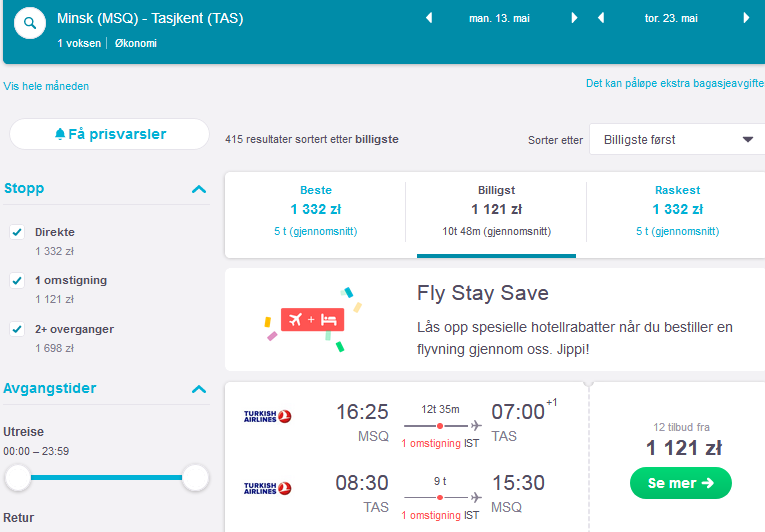Viewport: 765px width, 532px height.
Task: Open Vis hele måneden link
Action: coord(46,86)
